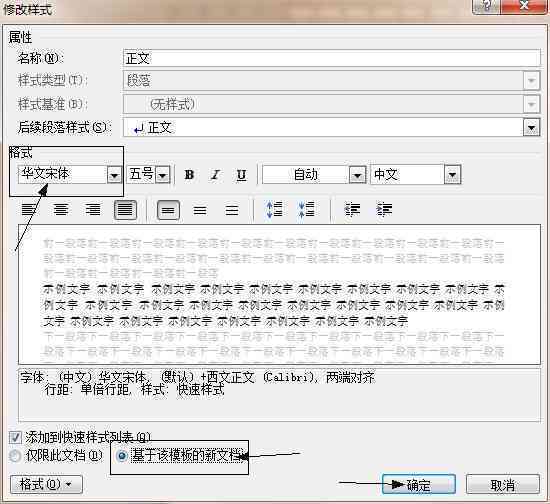Viewport: 550px width, 504px height.
Task: Set 1.5 line spacing icon
Action: point(200,210)
